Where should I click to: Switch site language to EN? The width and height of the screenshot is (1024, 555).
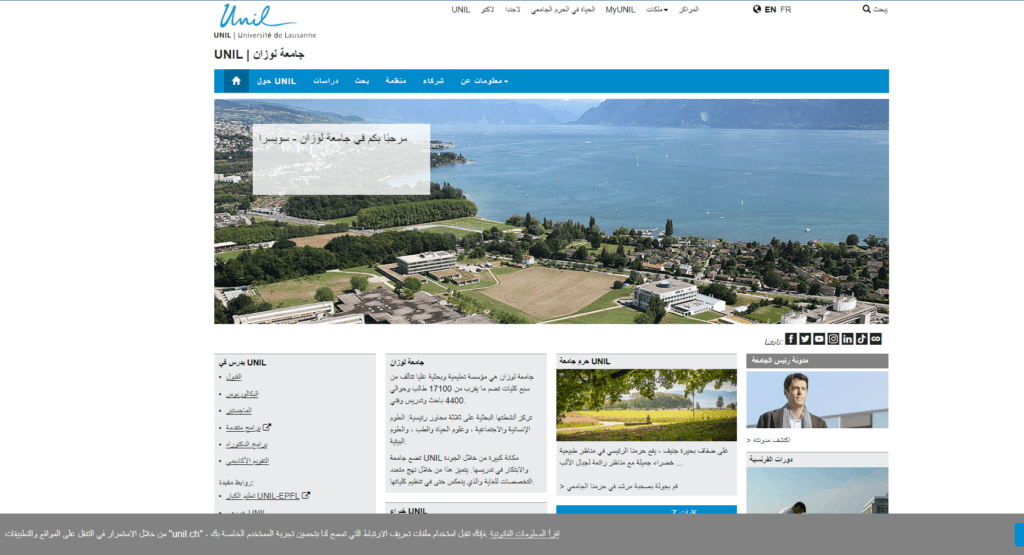[x=770, y=9]
